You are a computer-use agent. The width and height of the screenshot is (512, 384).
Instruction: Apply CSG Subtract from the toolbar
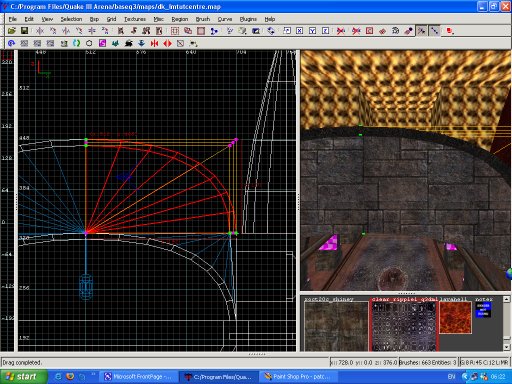click(x=175, y=31)
